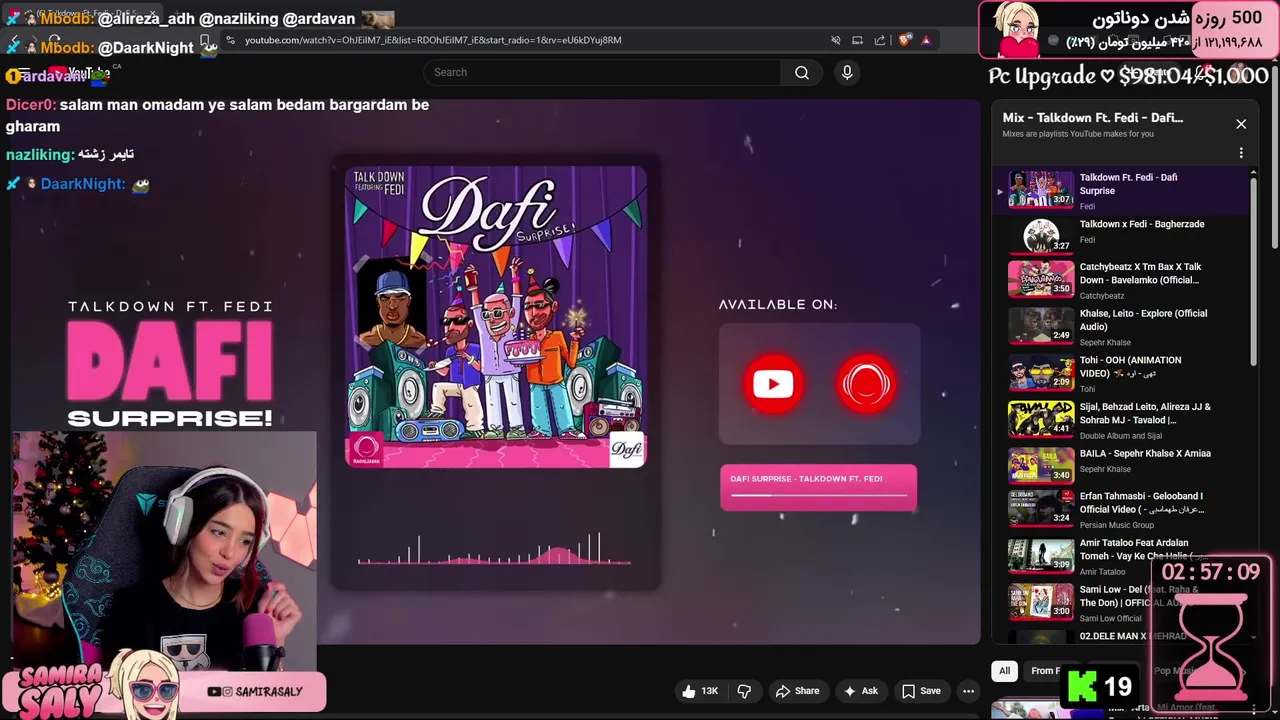Click the playlist panel scrollbar thumb
Screen dimensions: 1280x720
point(1252,270)
